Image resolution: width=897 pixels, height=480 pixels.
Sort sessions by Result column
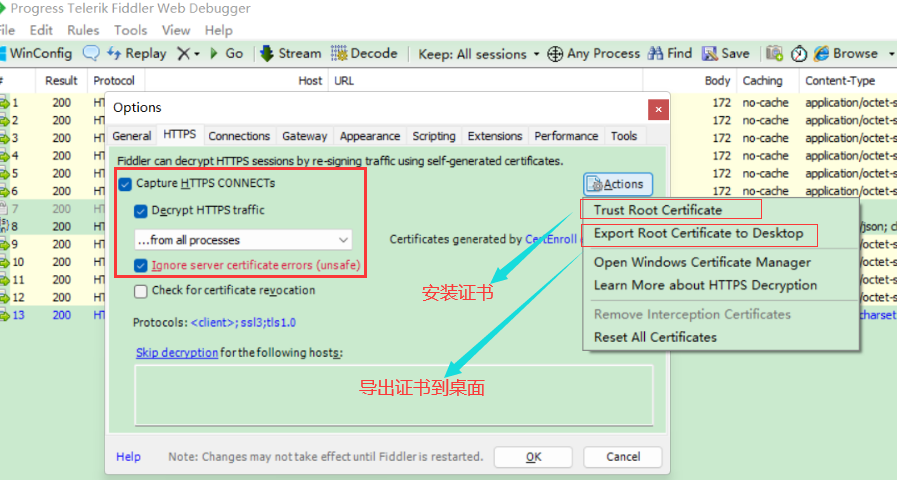[61, 81]
